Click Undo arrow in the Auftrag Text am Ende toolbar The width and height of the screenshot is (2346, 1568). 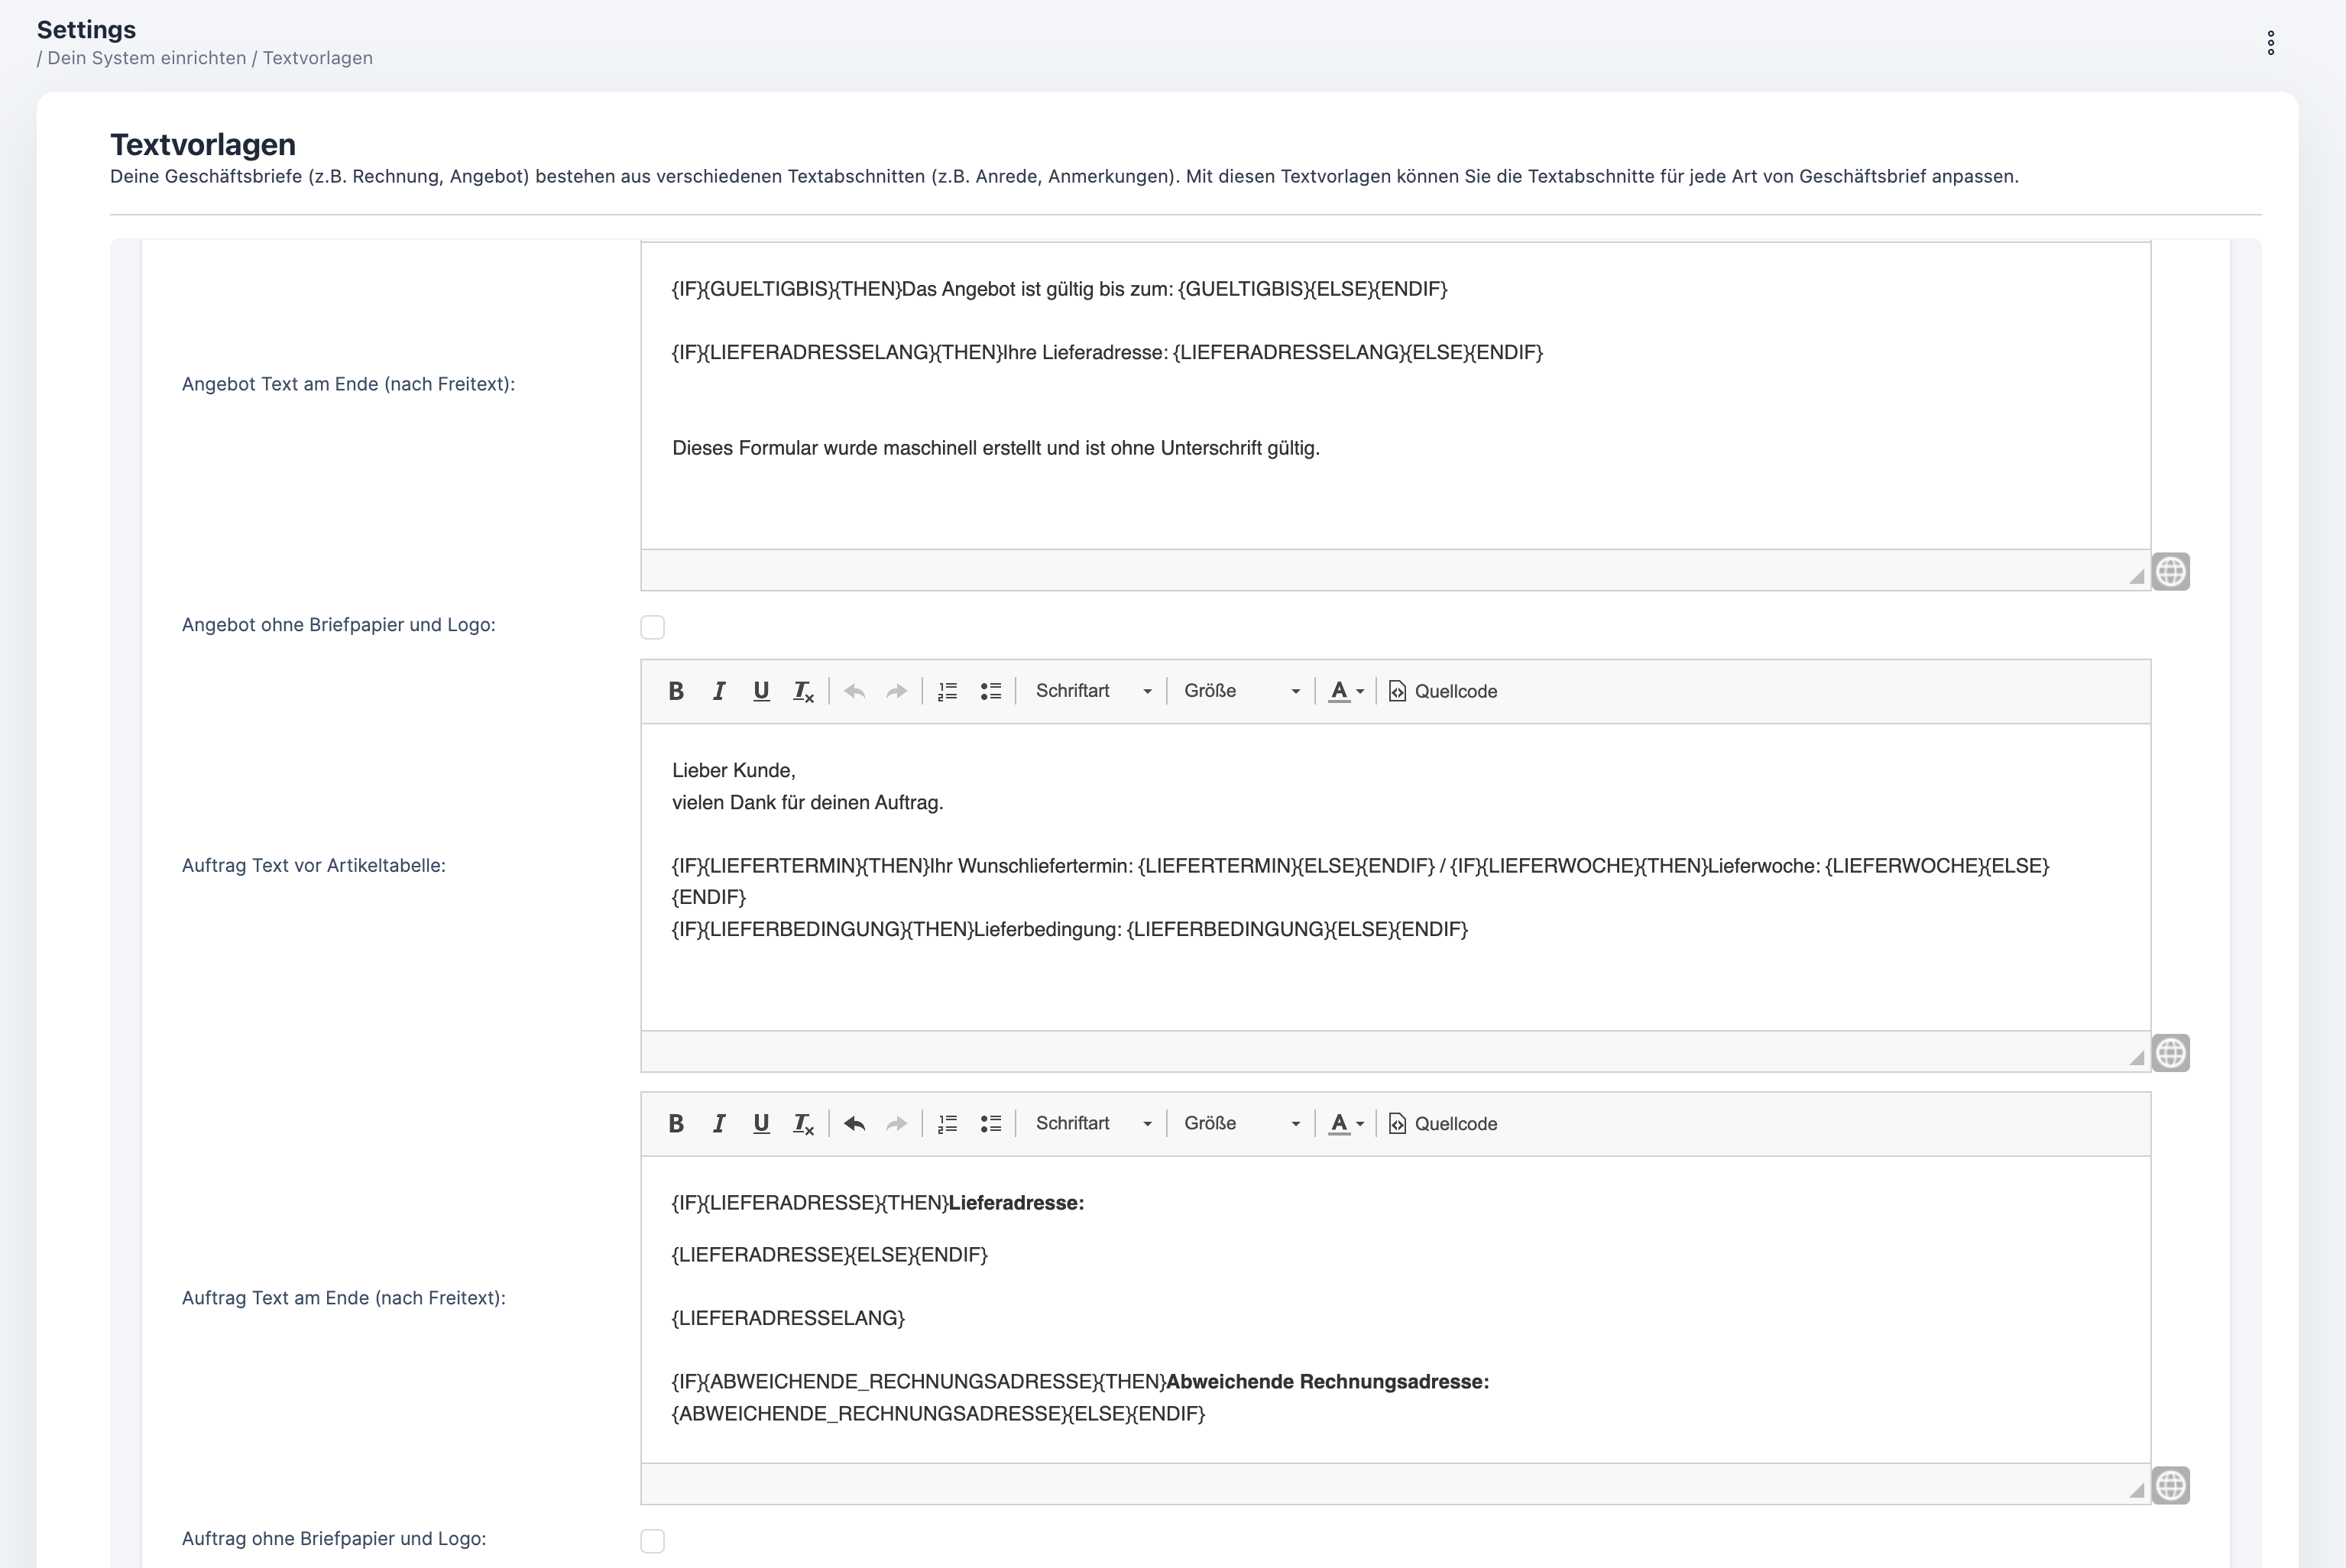click(x=854, y=1123)
